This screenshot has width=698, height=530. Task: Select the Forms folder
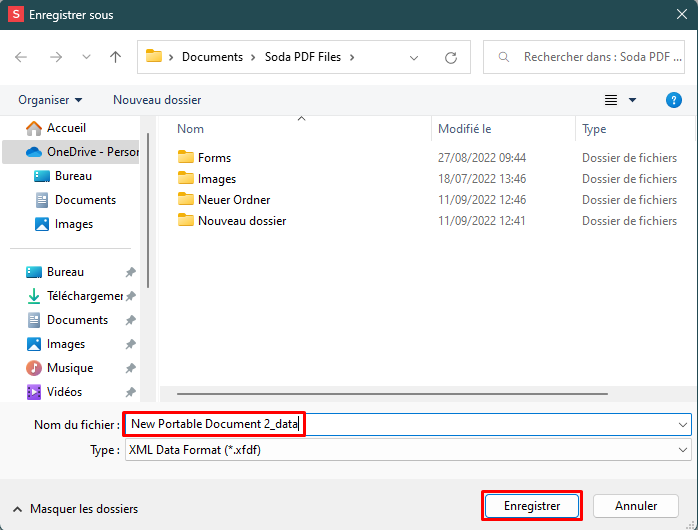[214, 158]
